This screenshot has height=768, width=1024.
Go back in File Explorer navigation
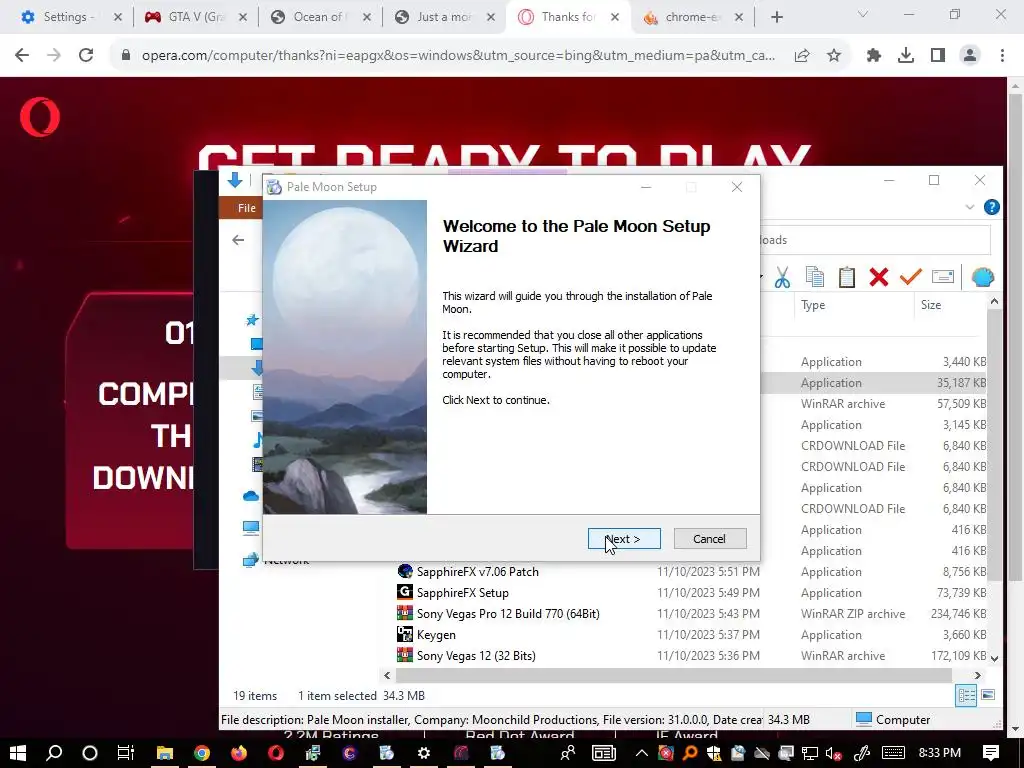coord(238,240)
